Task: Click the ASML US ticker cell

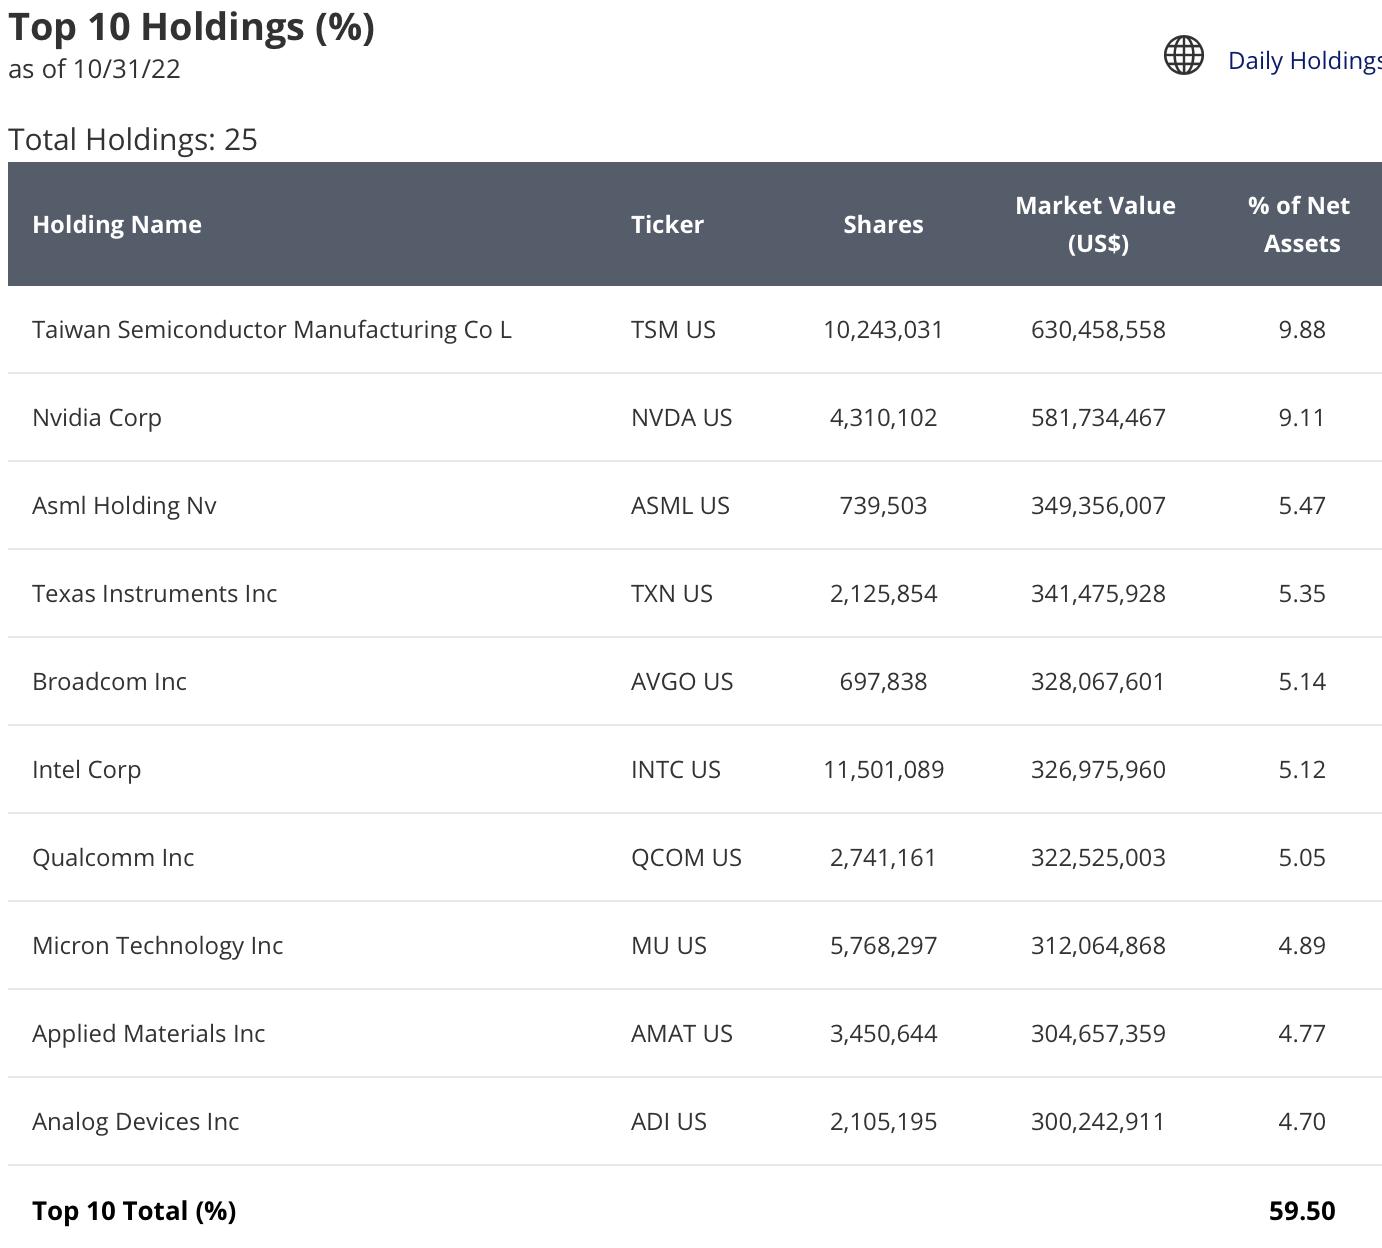Action: click(680, 506)
